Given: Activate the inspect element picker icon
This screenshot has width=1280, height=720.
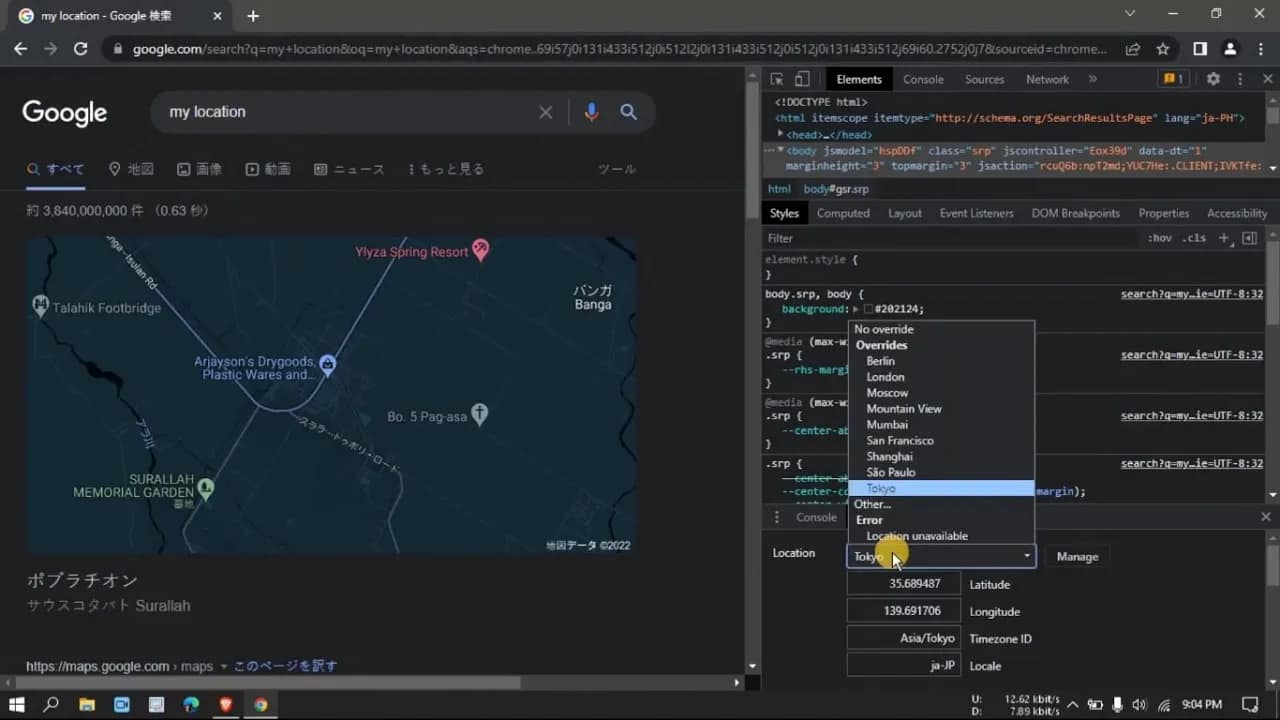Looking at the screenshot, I should click(777, 79).
